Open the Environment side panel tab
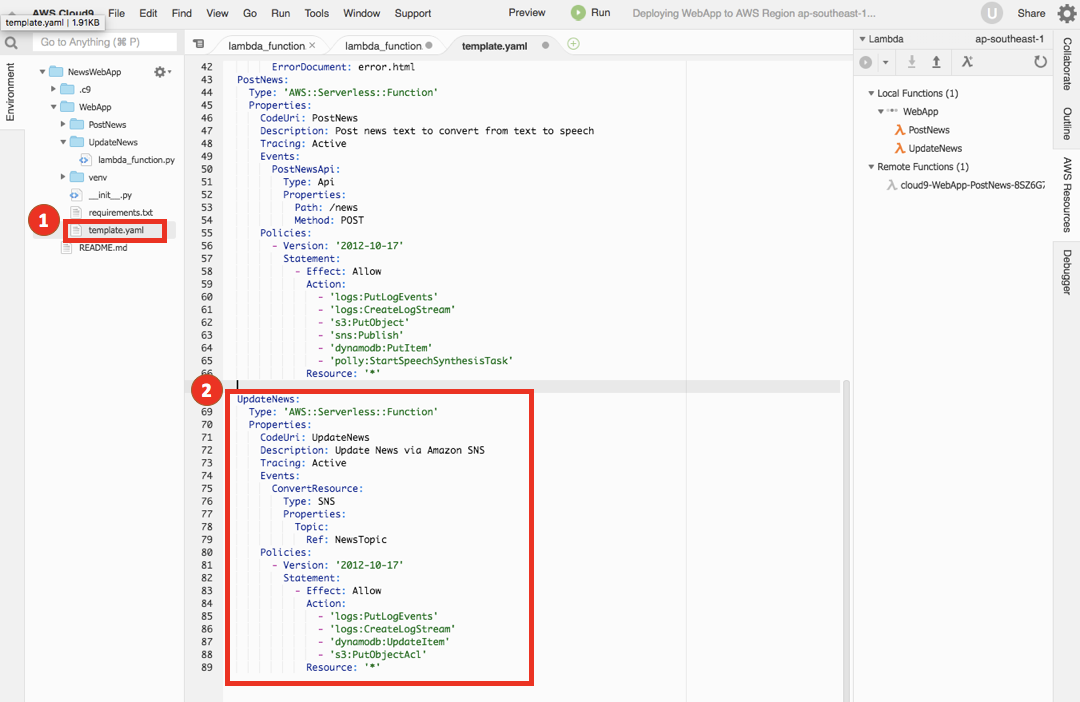Viewport: 1080px width, 702px height. click(x=10, y=92)
